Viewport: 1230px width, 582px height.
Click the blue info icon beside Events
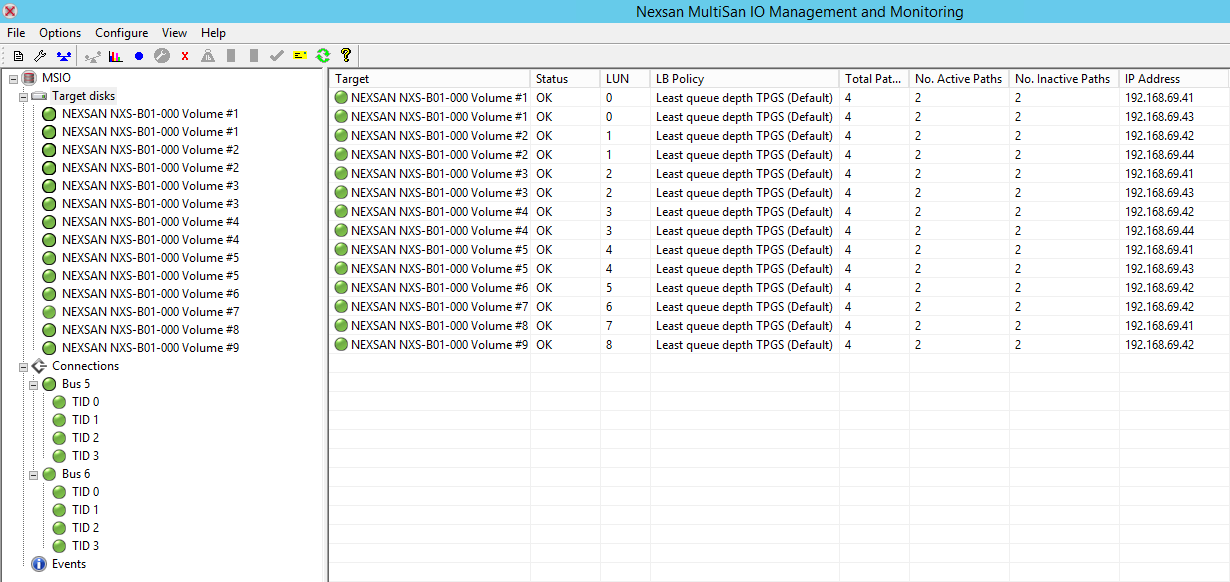39,564
